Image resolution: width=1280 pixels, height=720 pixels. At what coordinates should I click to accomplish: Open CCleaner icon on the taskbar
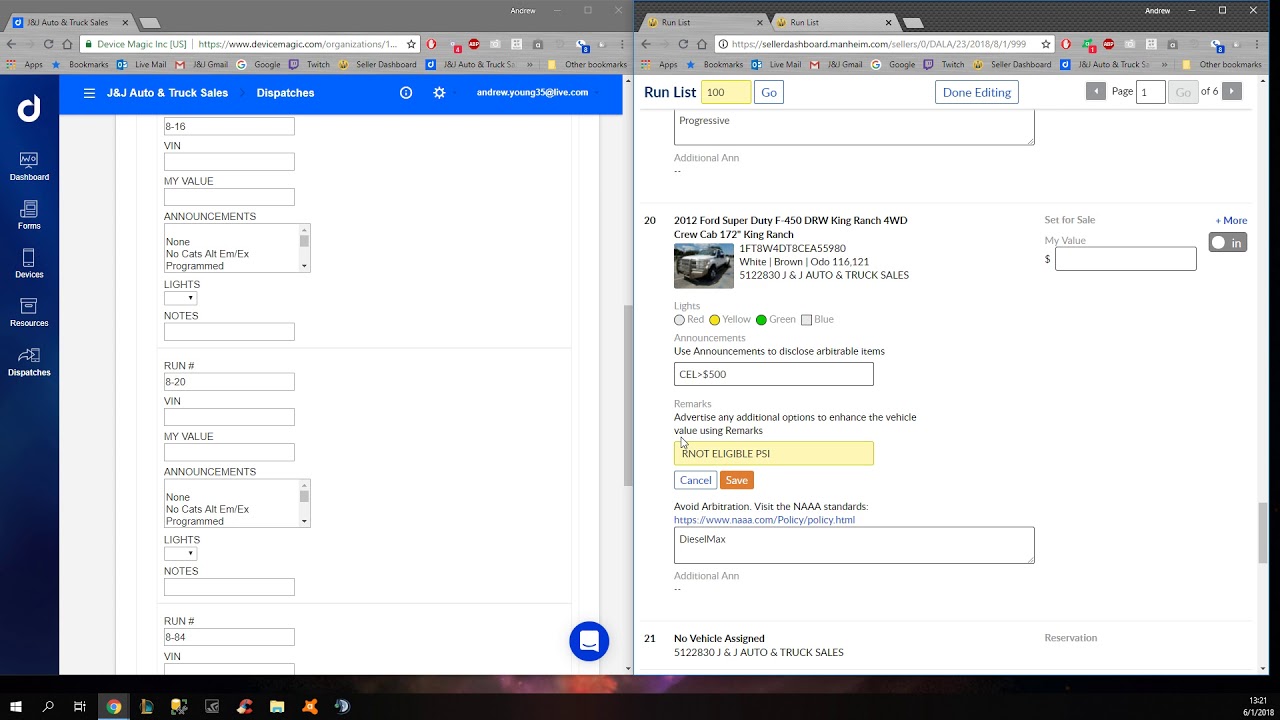[x=245, y=706]
